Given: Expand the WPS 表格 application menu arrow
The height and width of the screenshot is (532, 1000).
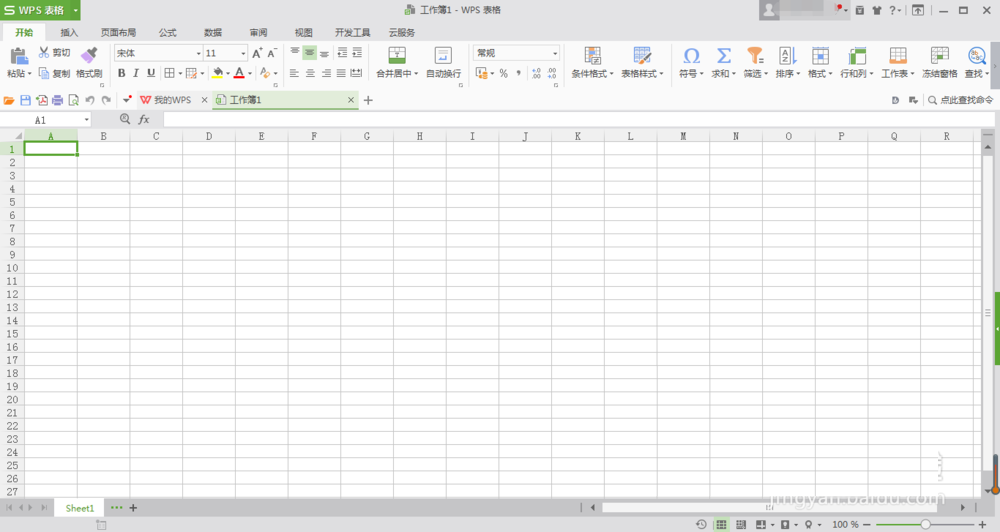Looking at the screenshot, I should 75,10.
